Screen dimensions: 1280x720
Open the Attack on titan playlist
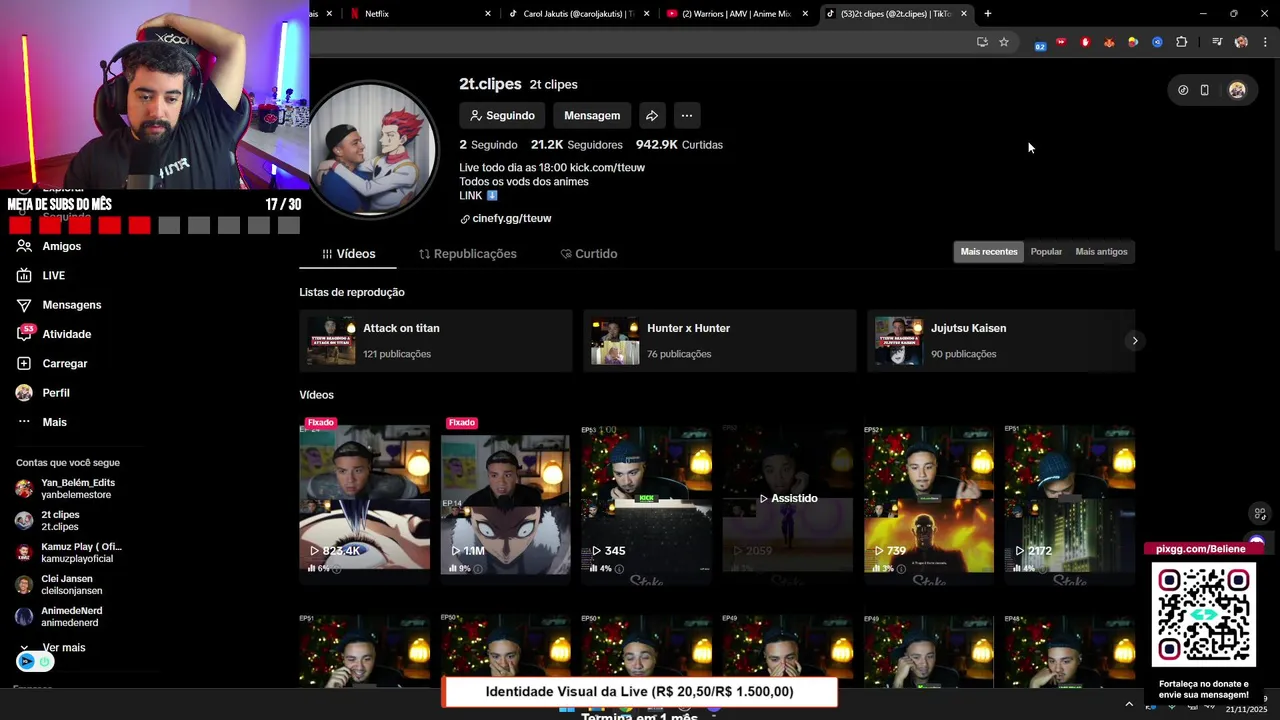(x=436, y=341)
